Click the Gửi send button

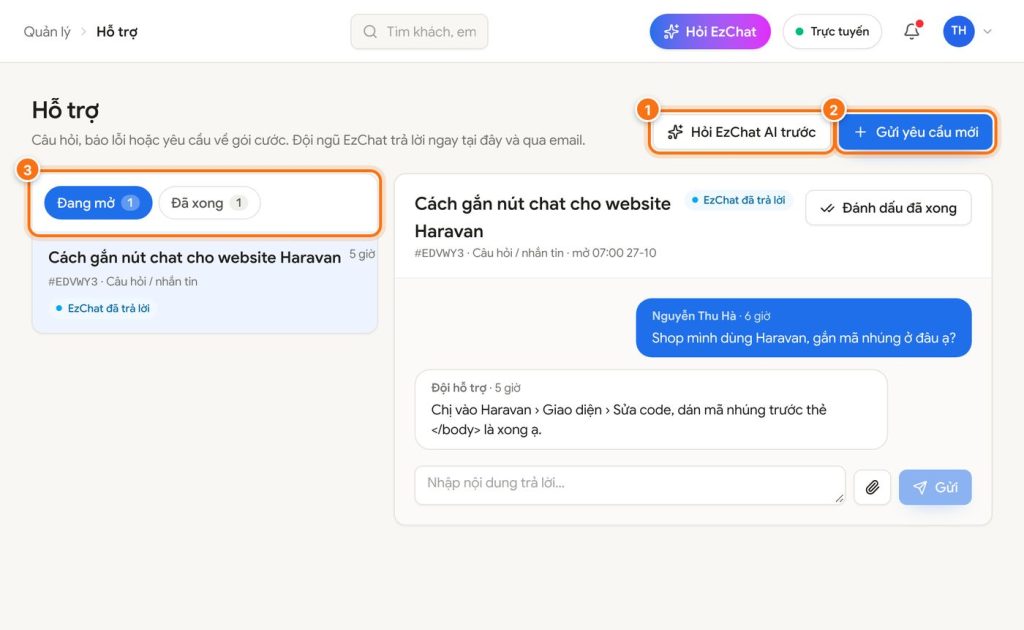935,487
